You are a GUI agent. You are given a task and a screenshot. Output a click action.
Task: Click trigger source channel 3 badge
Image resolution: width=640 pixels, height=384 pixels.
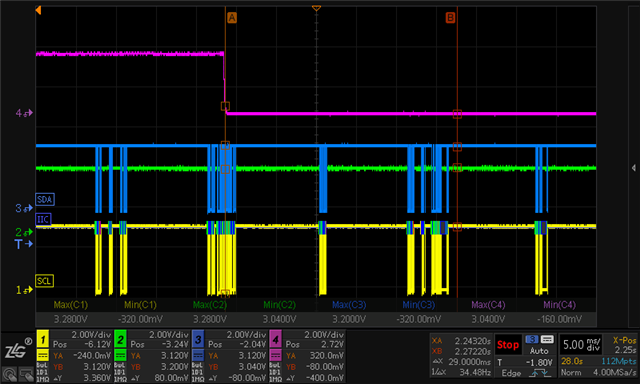point(531,340)
